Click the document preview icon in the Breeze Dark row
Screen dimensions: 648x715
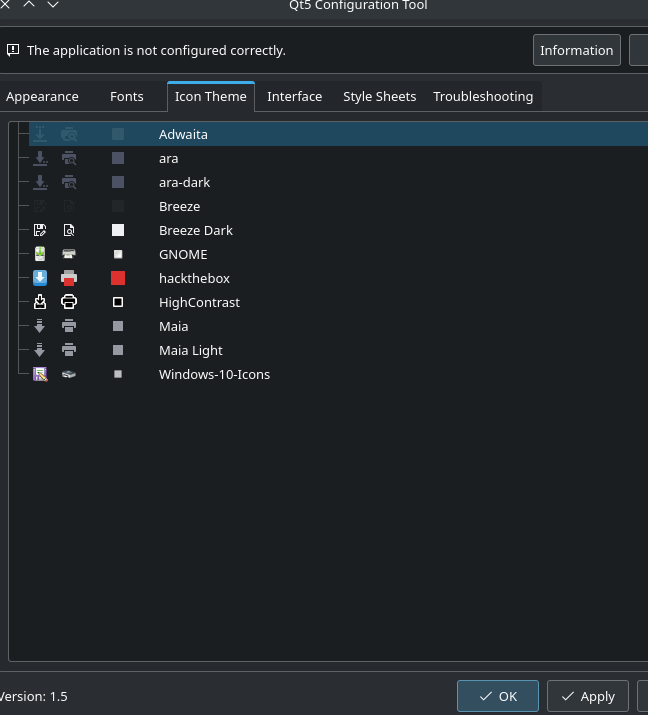click(x=69, y=230)
